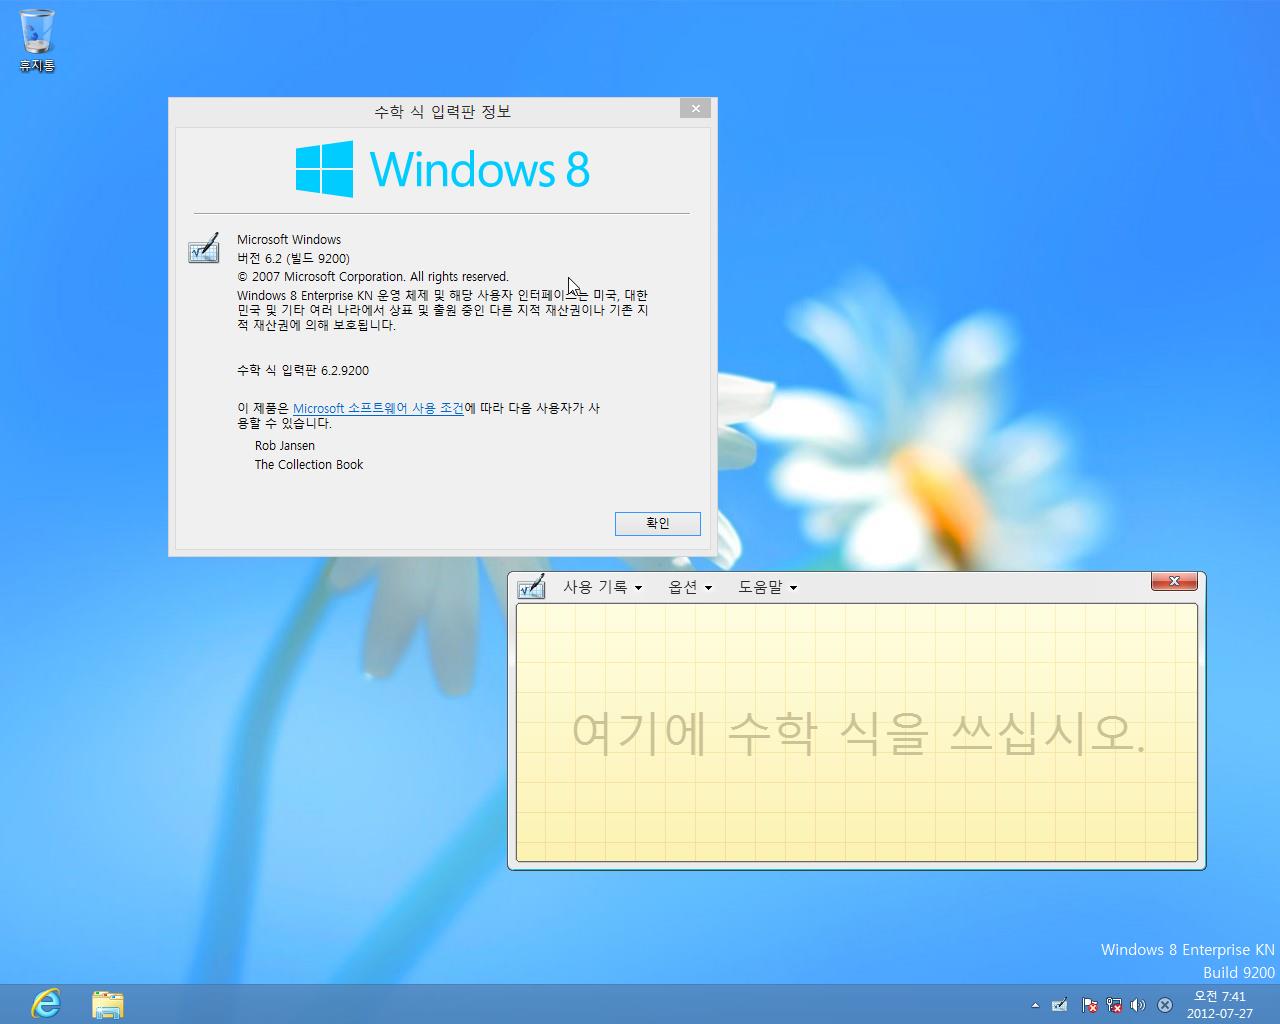
Task: Click the Math Input Panel window icon
Action: click(x=531, y=587)
